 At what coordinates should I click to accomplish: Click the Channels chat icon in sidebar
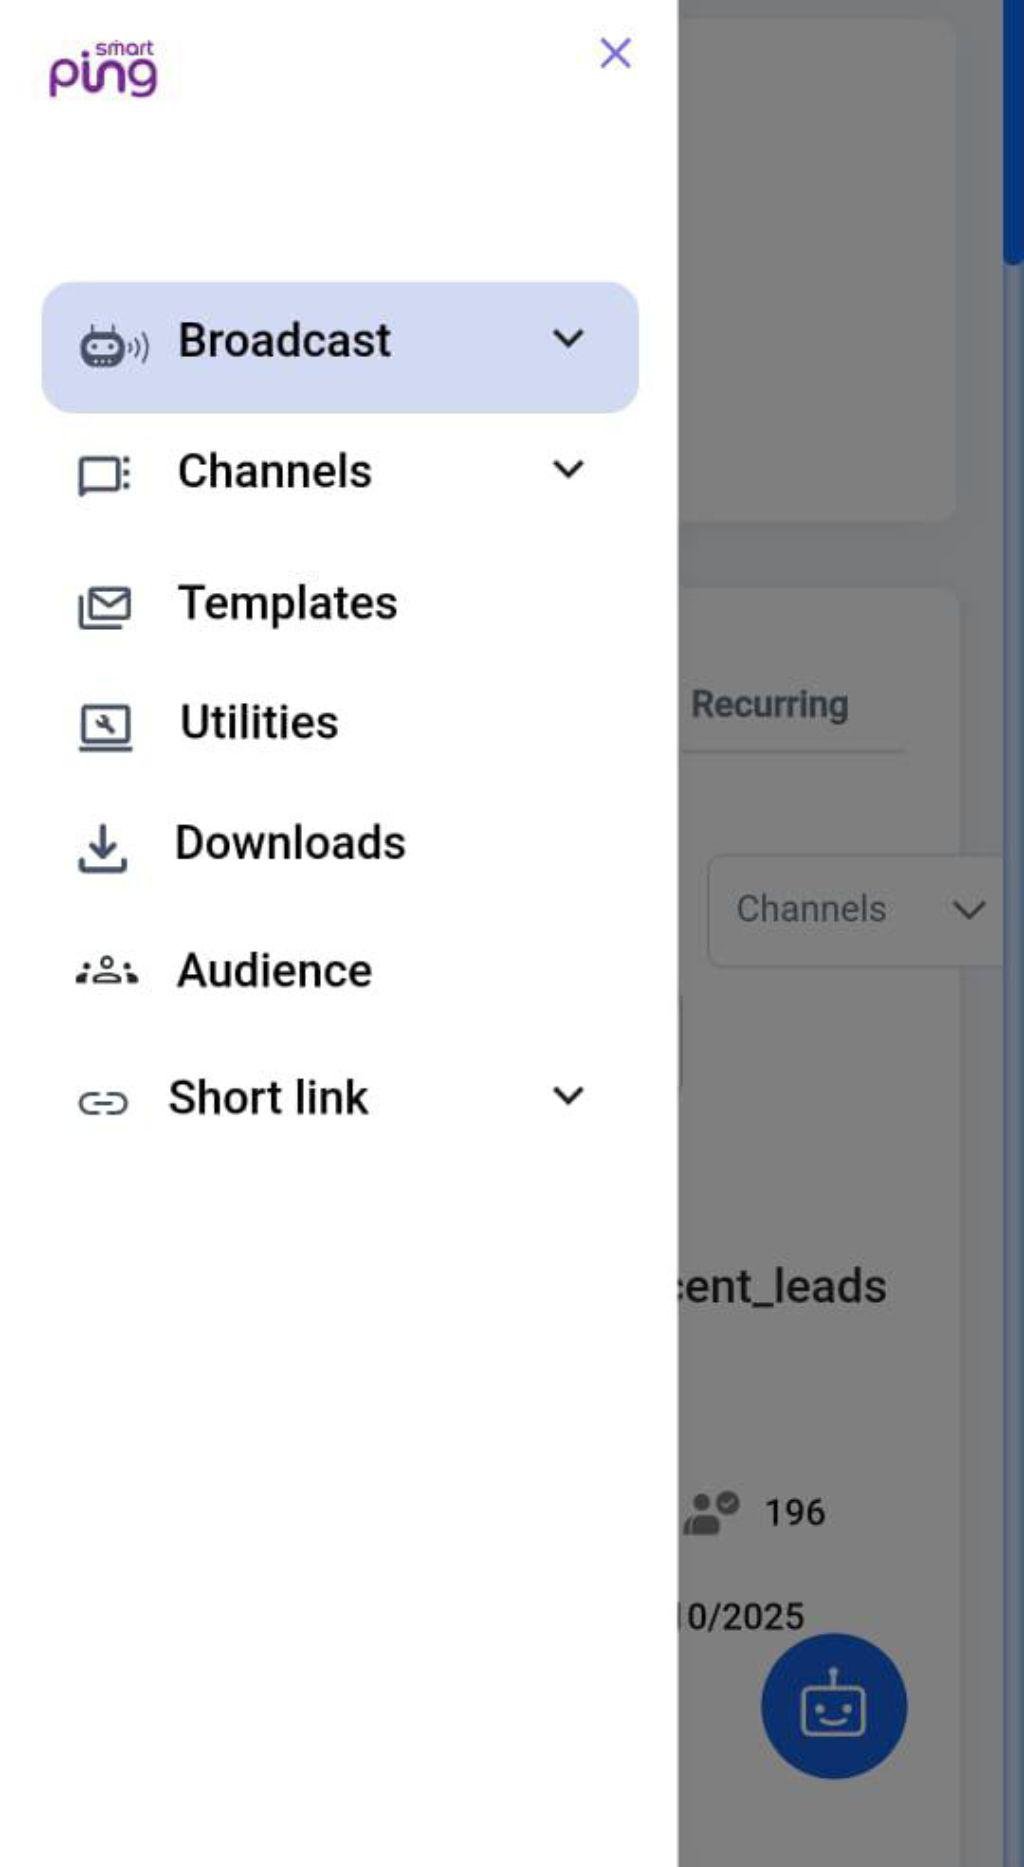coord(104,475)
